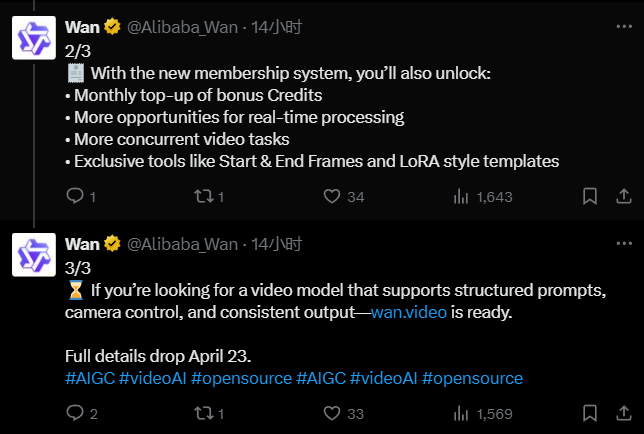Like the 3/3 tweet with 33 likes

pyautogui.click(x=334, y=414)
